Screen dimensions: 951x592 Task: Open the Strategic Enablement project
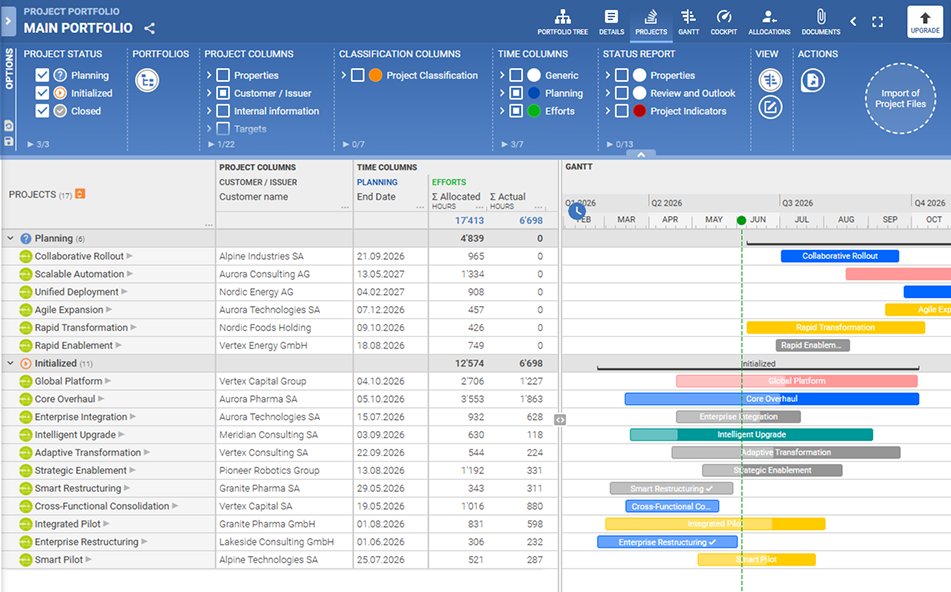tap(81, 470)
